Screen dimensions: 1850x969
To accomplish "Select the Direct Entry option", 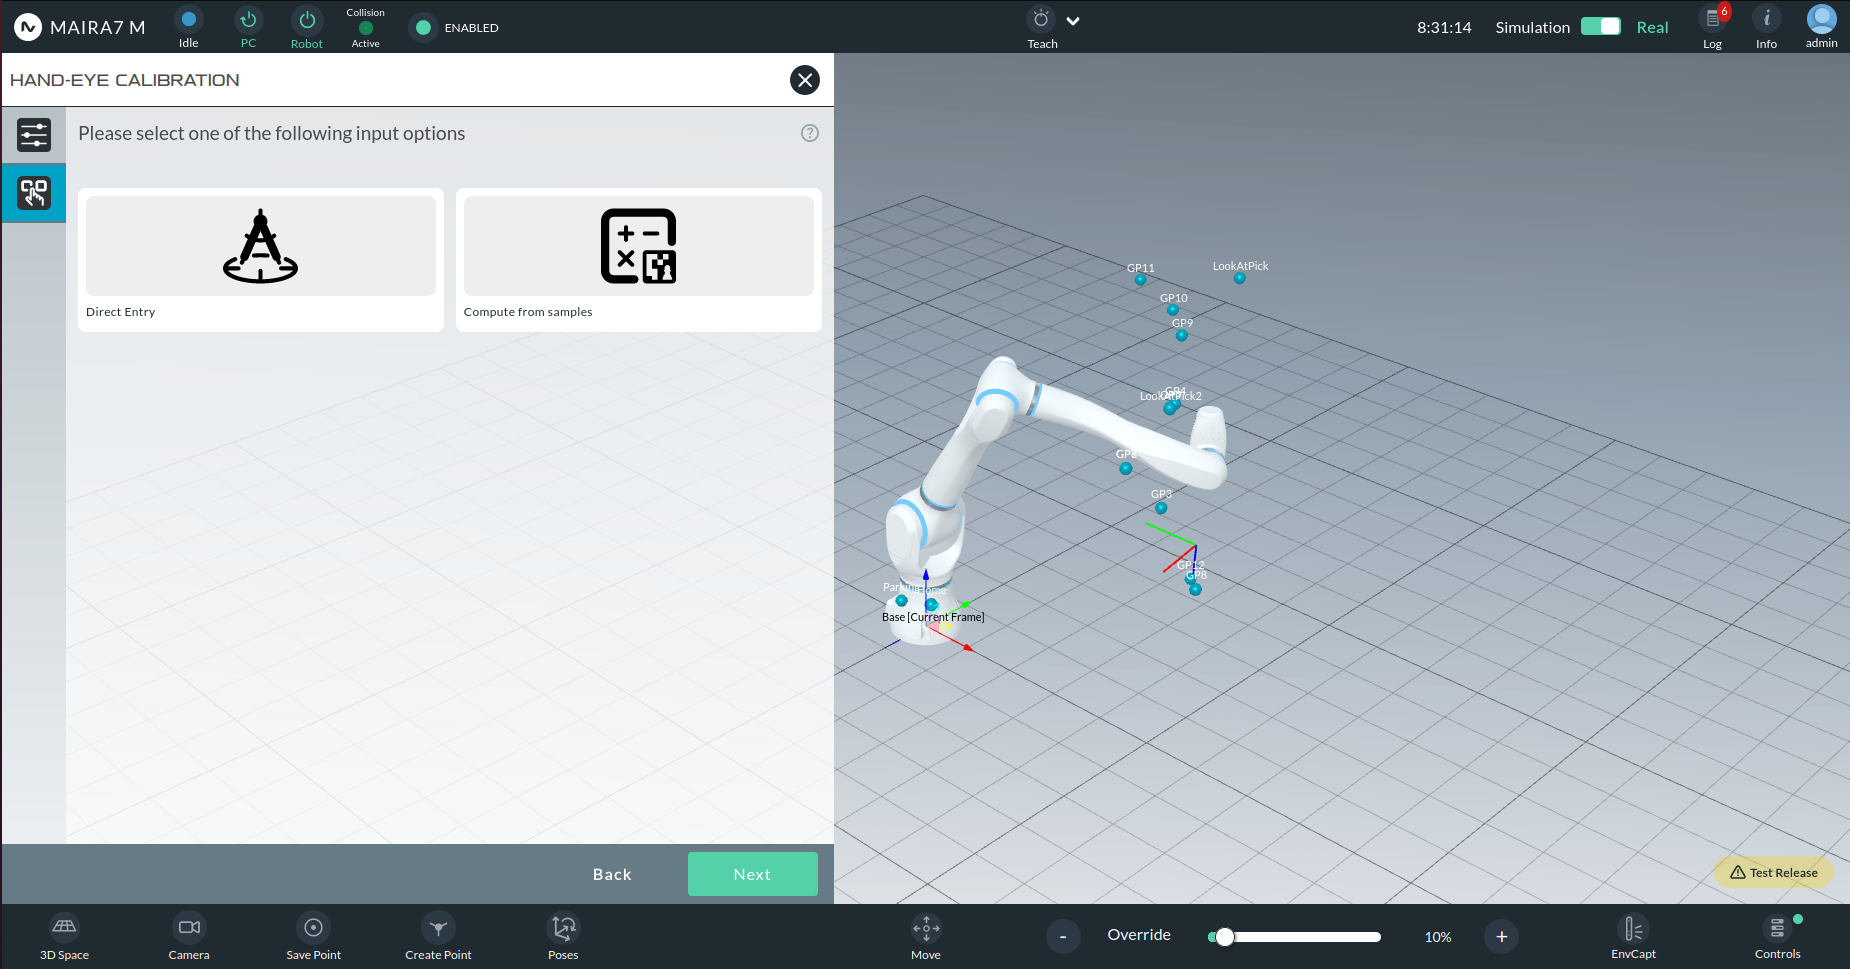I will [x=261, y=260].
